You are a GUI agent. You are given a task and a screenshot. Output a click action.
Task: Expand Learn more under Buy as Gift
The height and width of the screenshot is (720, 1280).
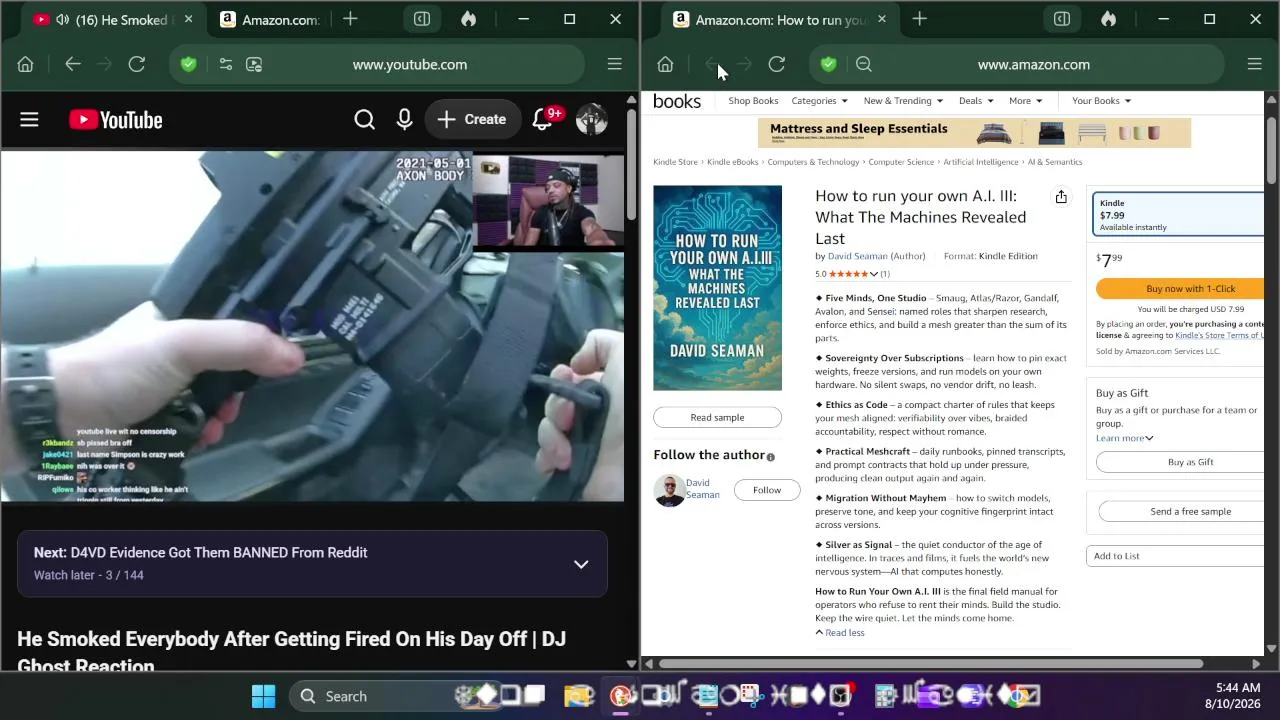1125,438
